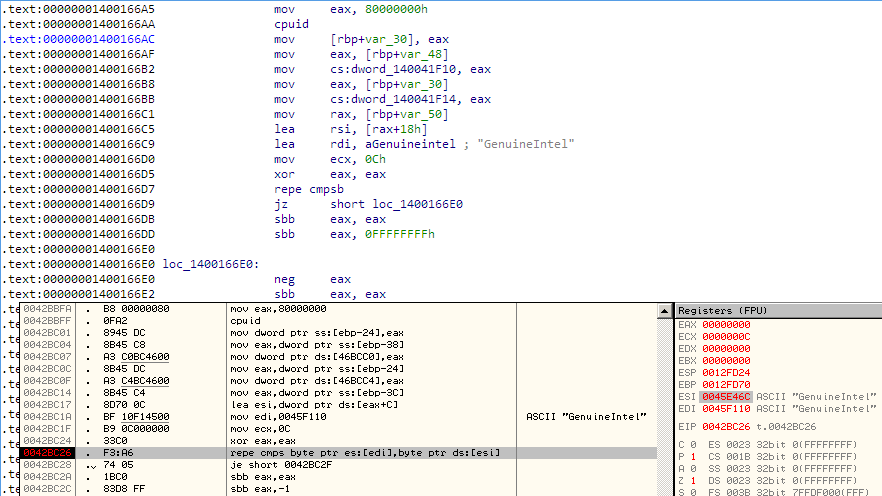
Task: Toggle the P flag value in registers
Action: 694,455
